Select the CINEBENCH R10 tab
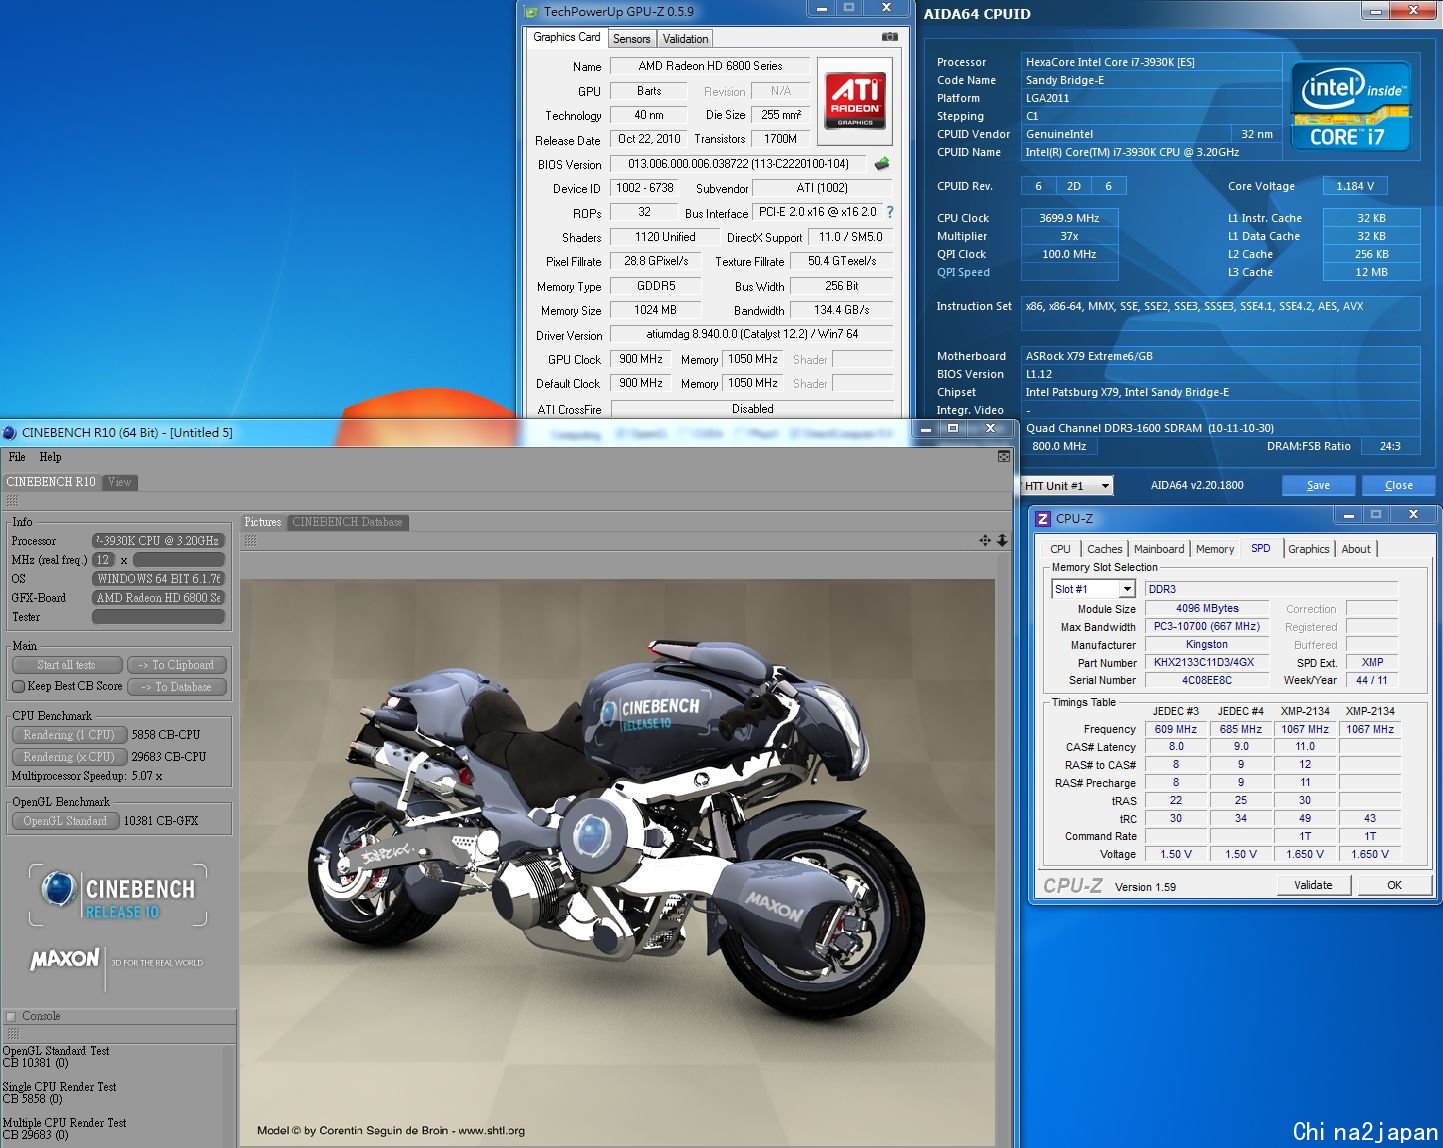The width and height of the screenshot is (1443, 1148). coord(51,482)
